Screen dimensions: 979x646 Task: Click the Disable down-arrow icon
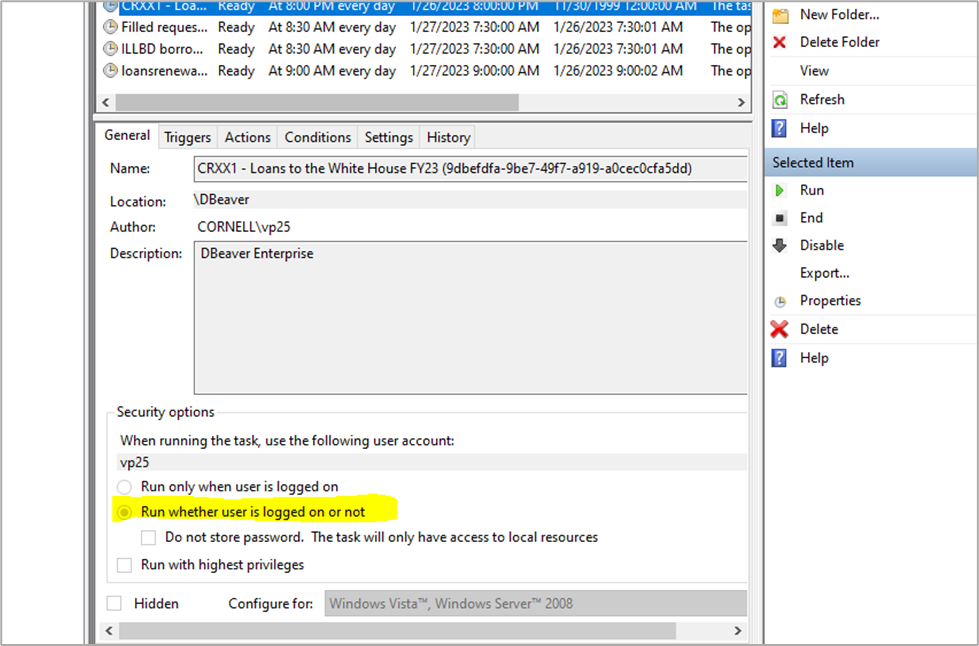coord(780,245)
